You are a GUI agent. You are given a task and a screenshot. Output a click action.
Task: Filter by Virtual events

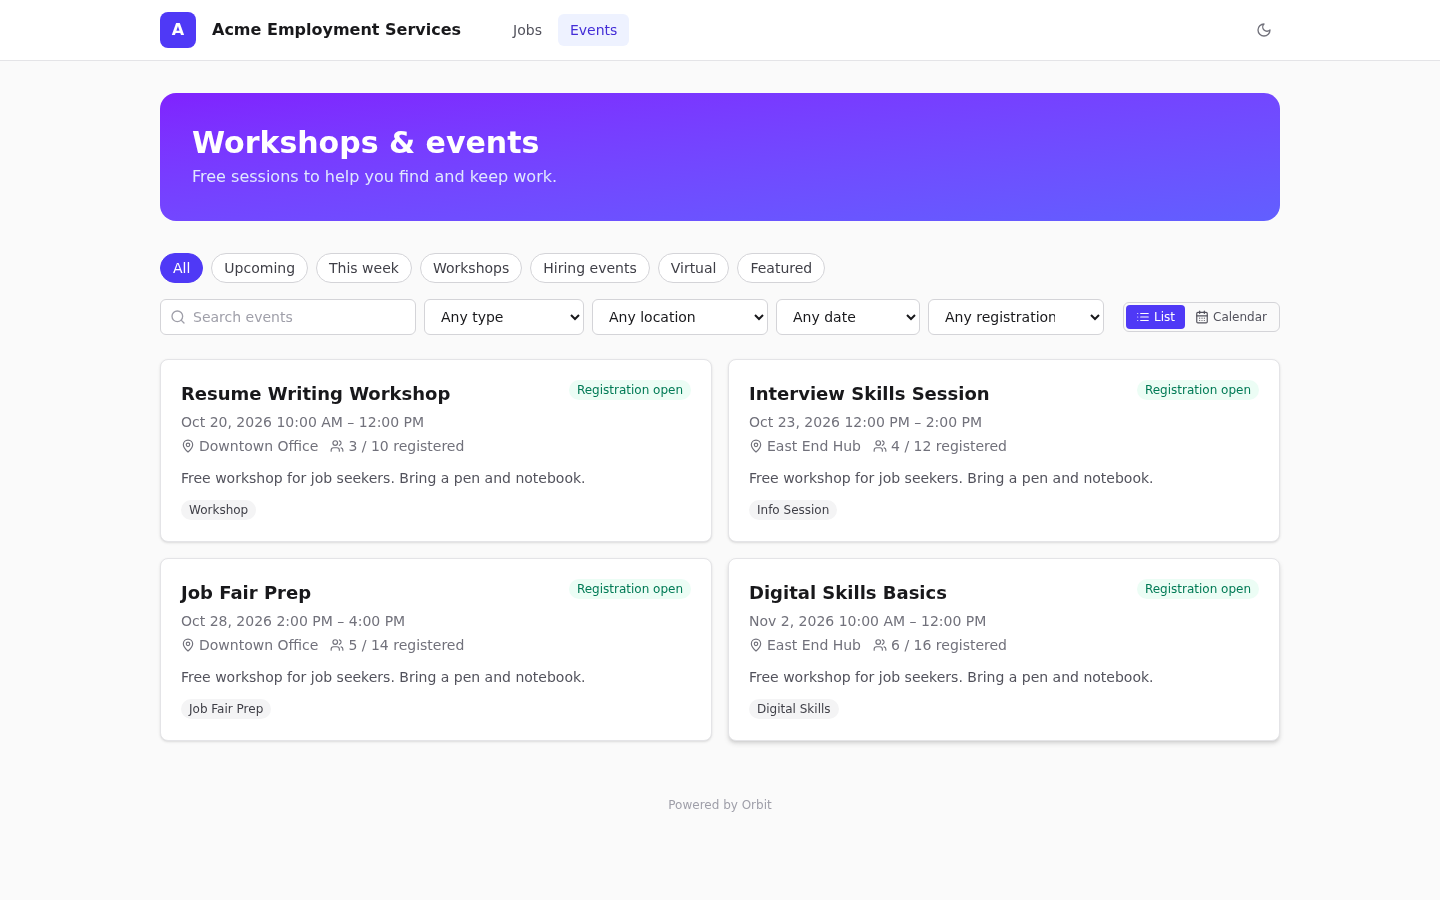693,268
